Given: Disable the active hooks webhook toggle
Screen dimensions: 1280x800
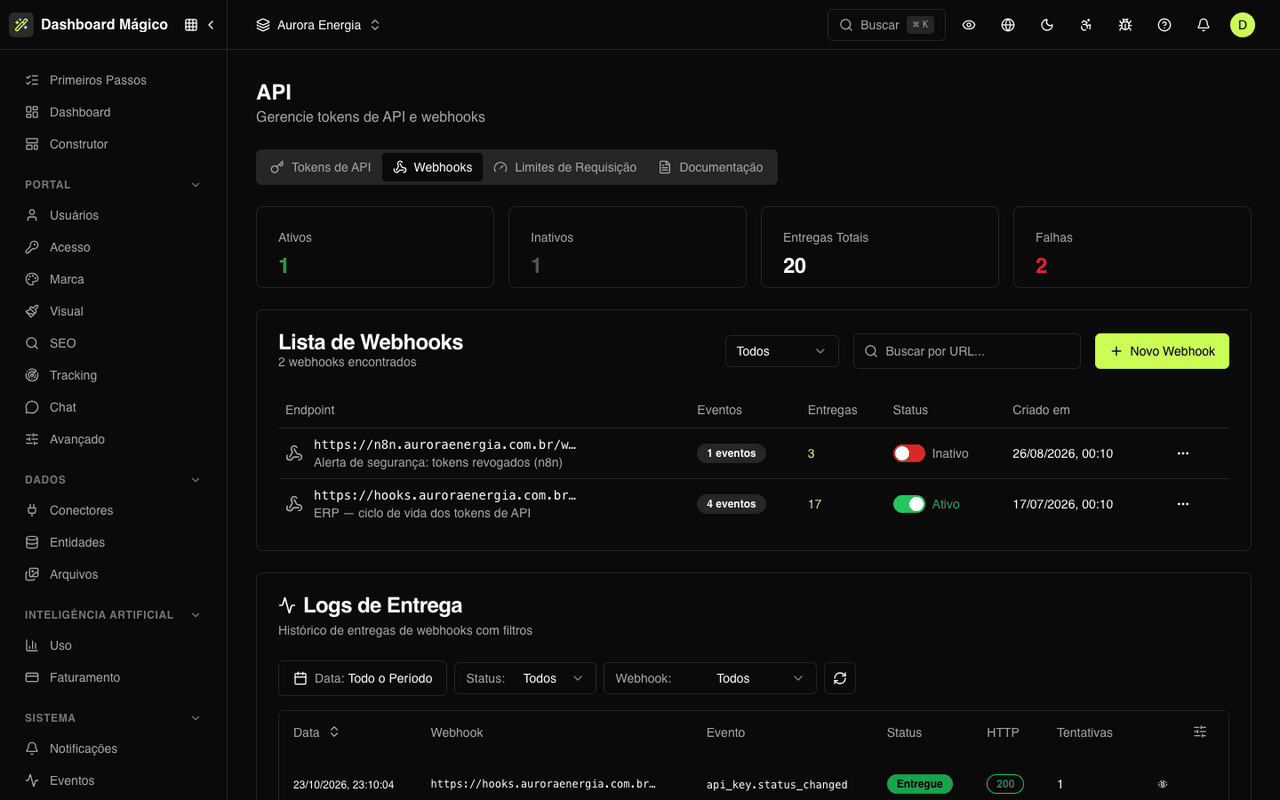Looking at the screenshot, I should [x=909, y=504].
